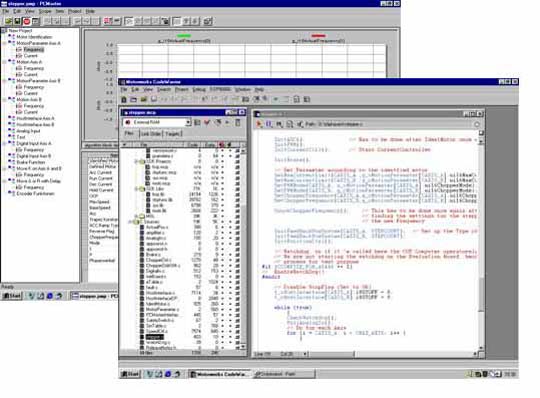Collapse the Sources folder in project files
This screenshot has width=540, height=398.
pos(131,222)
